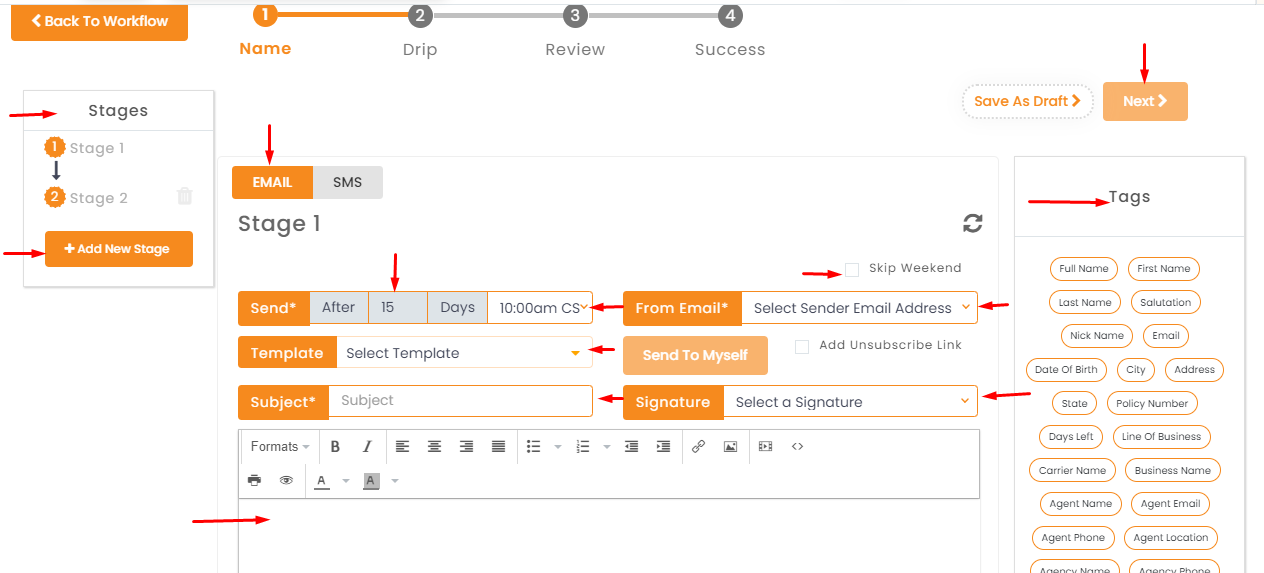
Task: Insert the Full Name tag
Action: [1084, 268]
